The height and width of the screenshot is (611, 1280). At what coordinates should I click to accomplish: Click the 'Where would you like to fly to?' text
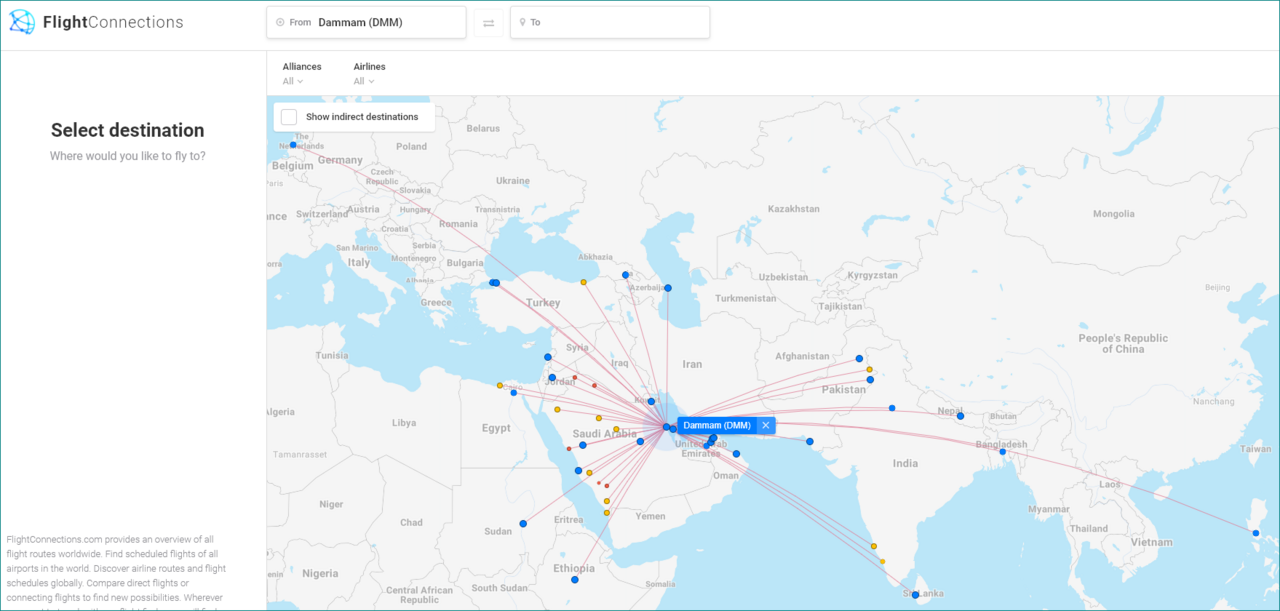128,156
